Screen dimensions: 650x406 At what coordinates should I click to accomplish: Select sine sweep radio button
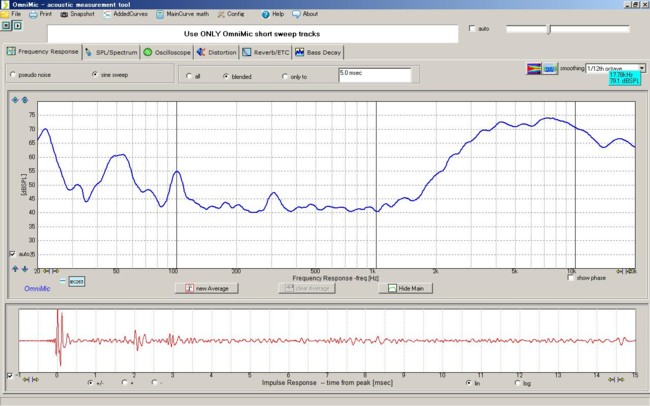tap(95, 74)
